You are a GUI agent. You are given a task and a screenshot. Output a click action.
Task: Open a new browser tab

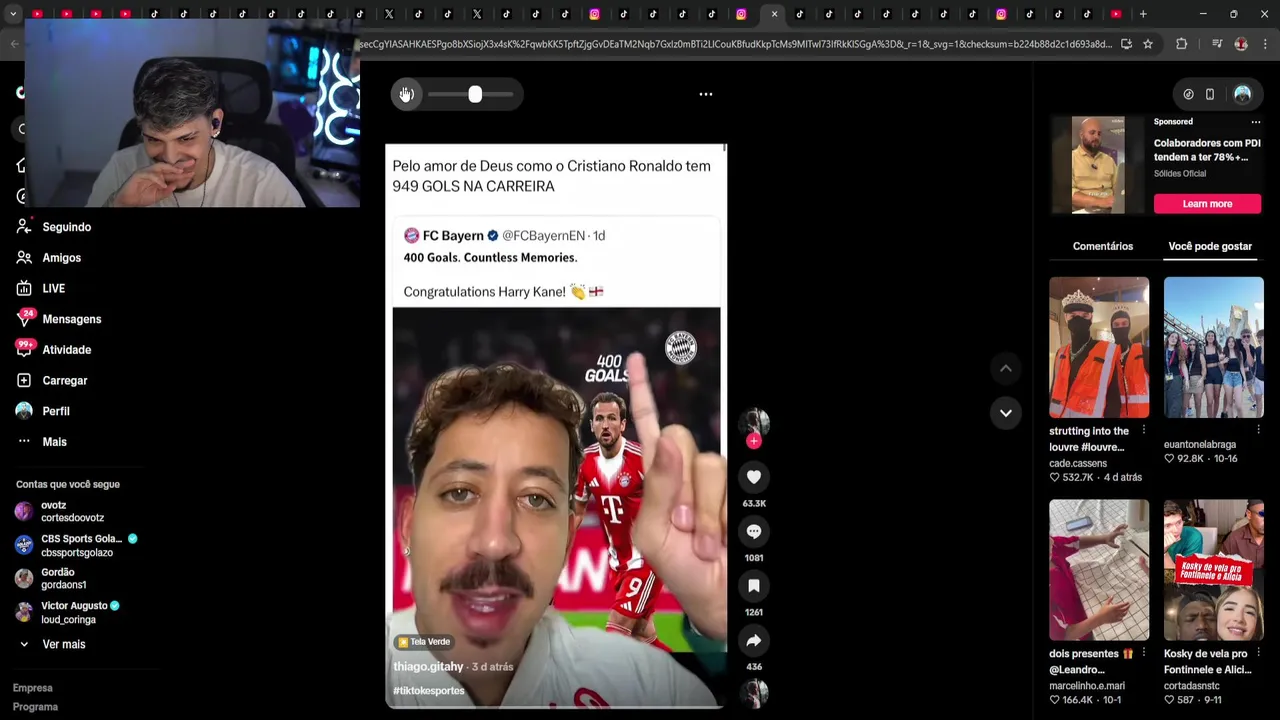1143,14
